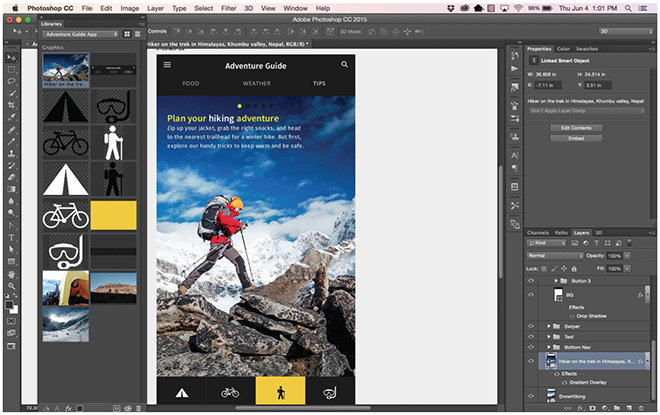Hide the Snowhiking layer

[x=531, y=396]
